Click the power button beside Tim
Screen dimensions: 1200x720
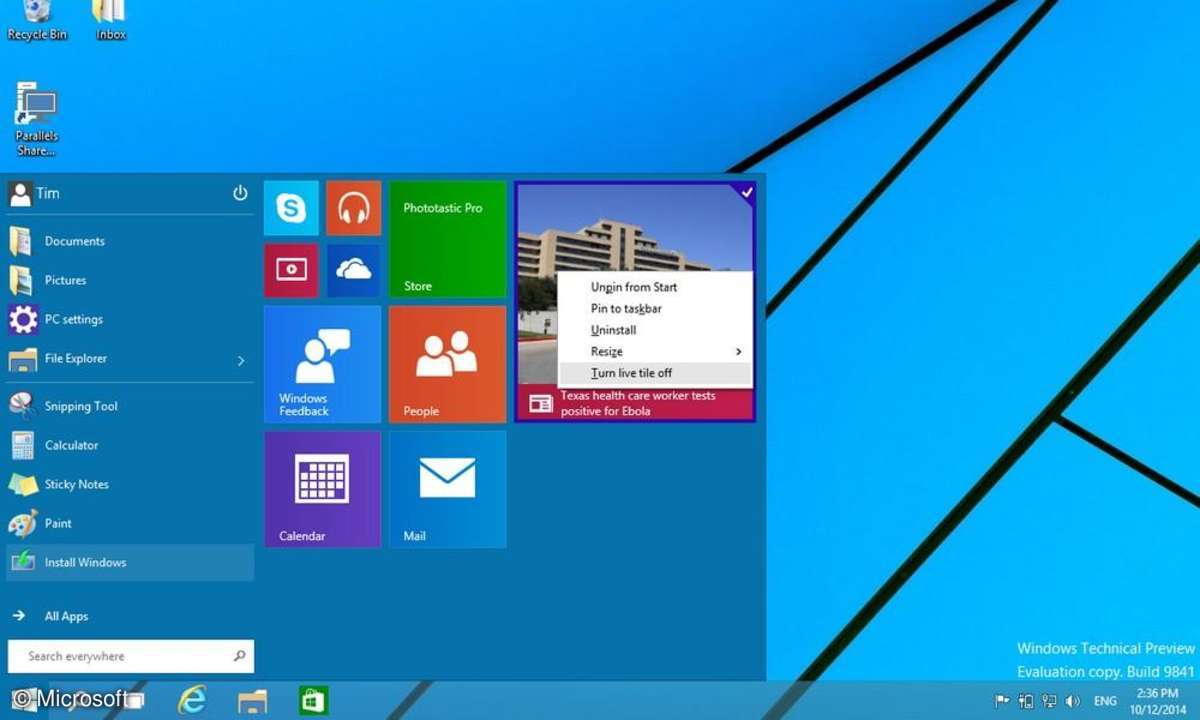[x=240, y=193]
